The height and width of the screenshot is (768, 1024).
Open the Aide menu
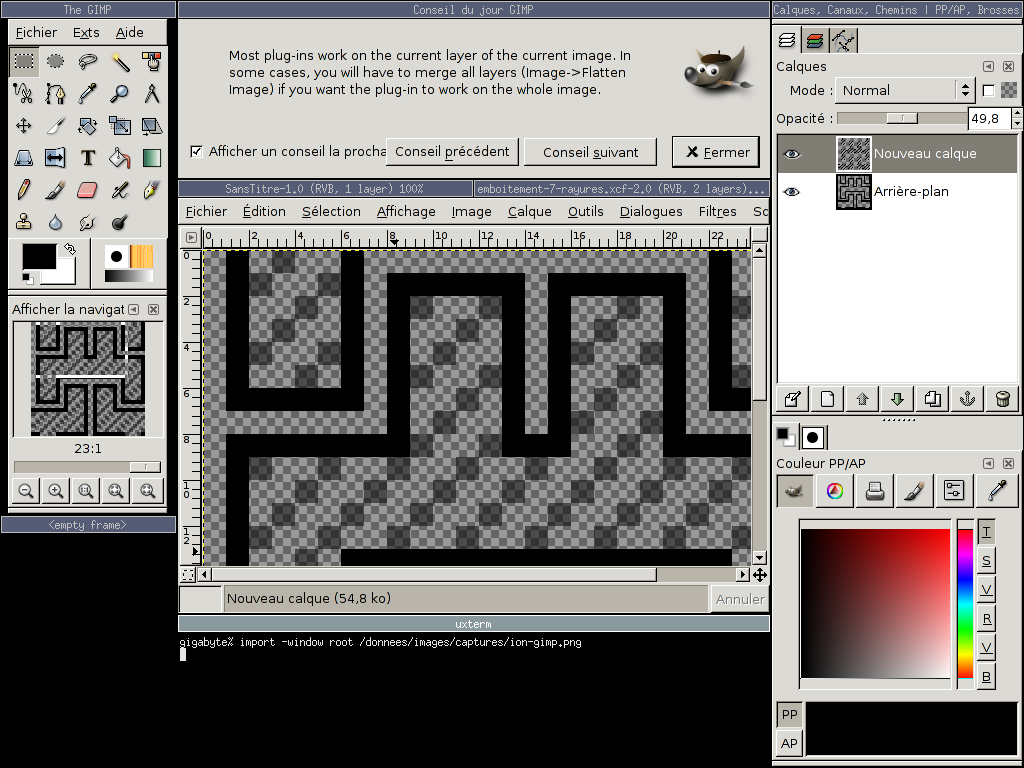[129, 33]
